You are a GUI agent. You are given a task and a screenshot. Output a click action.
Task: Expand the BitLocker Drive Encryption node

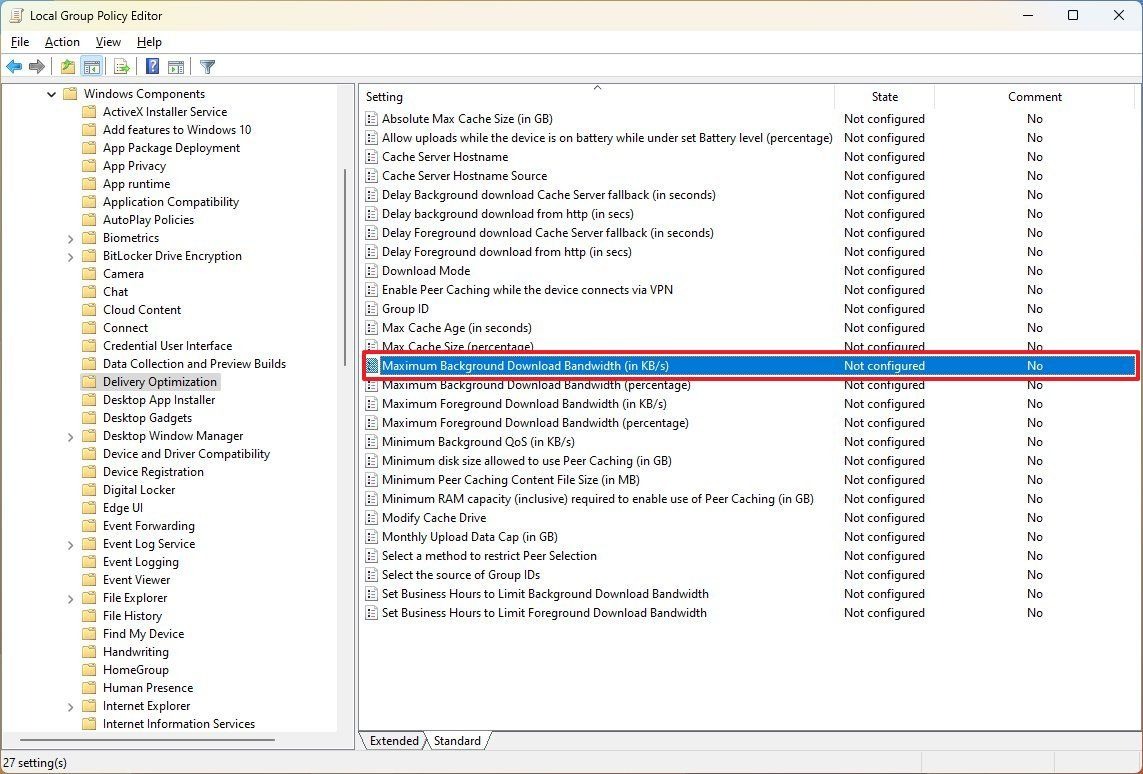click(x=70, y=257)
